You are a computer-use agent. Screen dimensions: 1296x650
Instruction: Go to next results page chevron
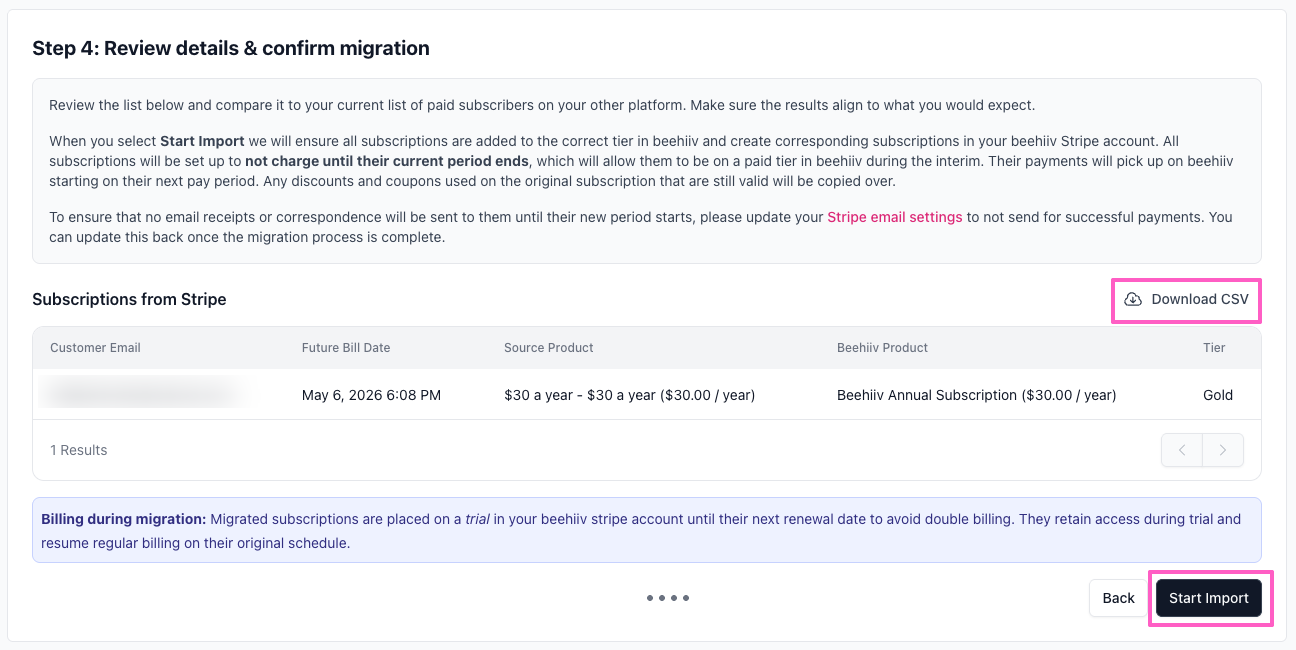point(1223,450)
